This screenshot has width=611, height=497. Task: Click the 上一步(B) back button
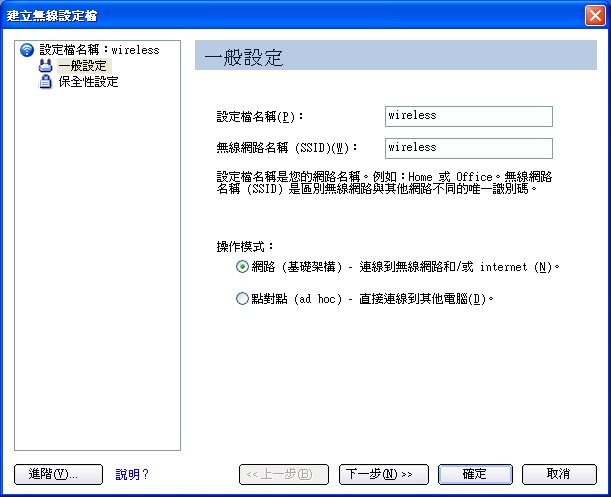[284, 474]
